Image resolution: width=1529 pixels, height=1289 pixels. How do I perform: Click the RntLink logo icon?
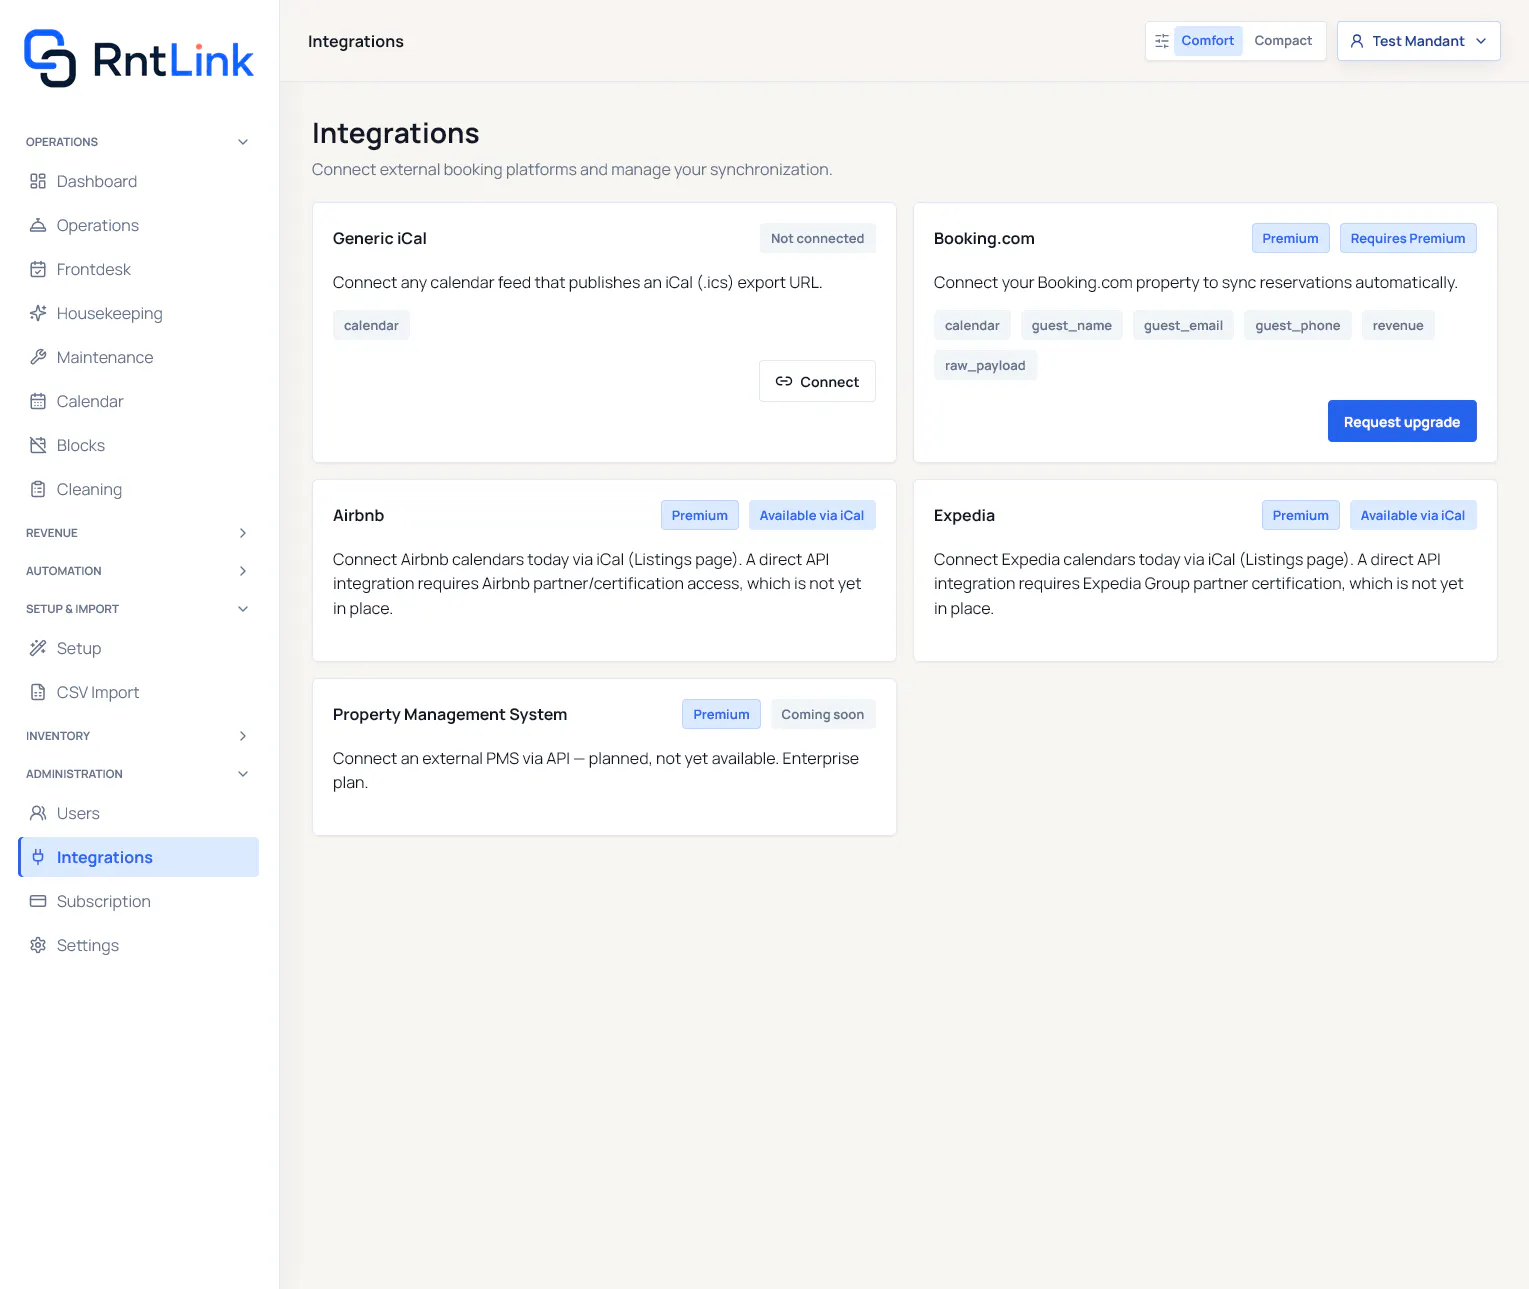[x=50, y=58]
